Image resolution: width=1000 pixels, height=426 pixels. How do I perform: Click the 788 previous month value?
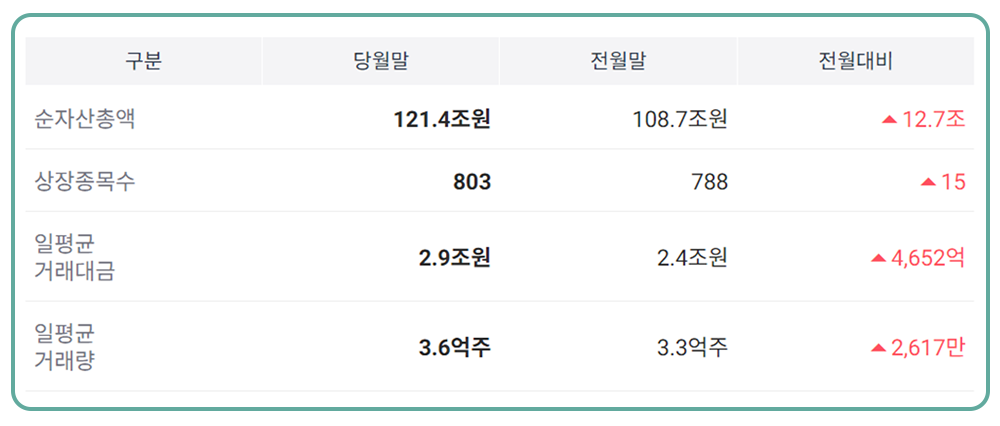click(x=709, y=182)
